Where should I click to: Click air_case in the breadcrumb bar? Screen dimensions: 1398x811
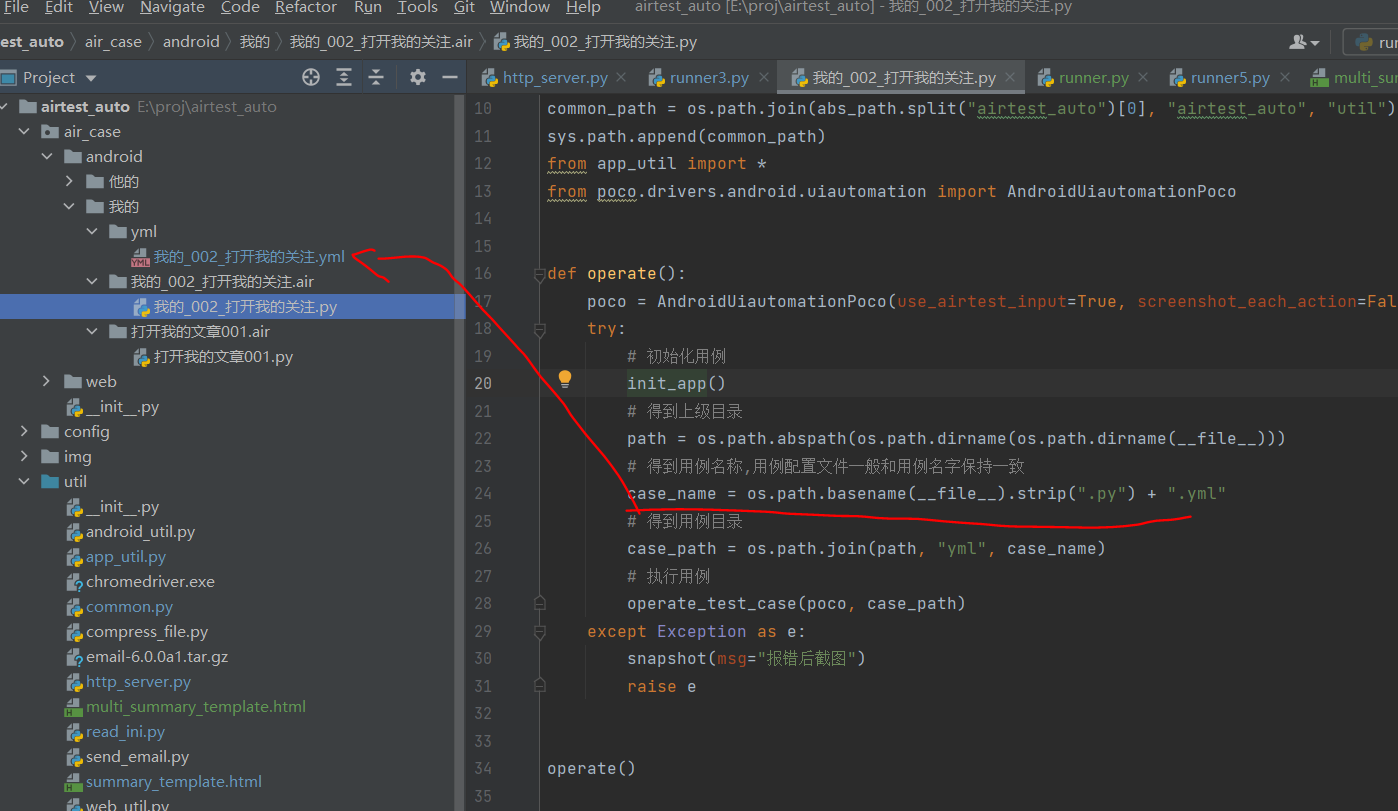[113, 42]
